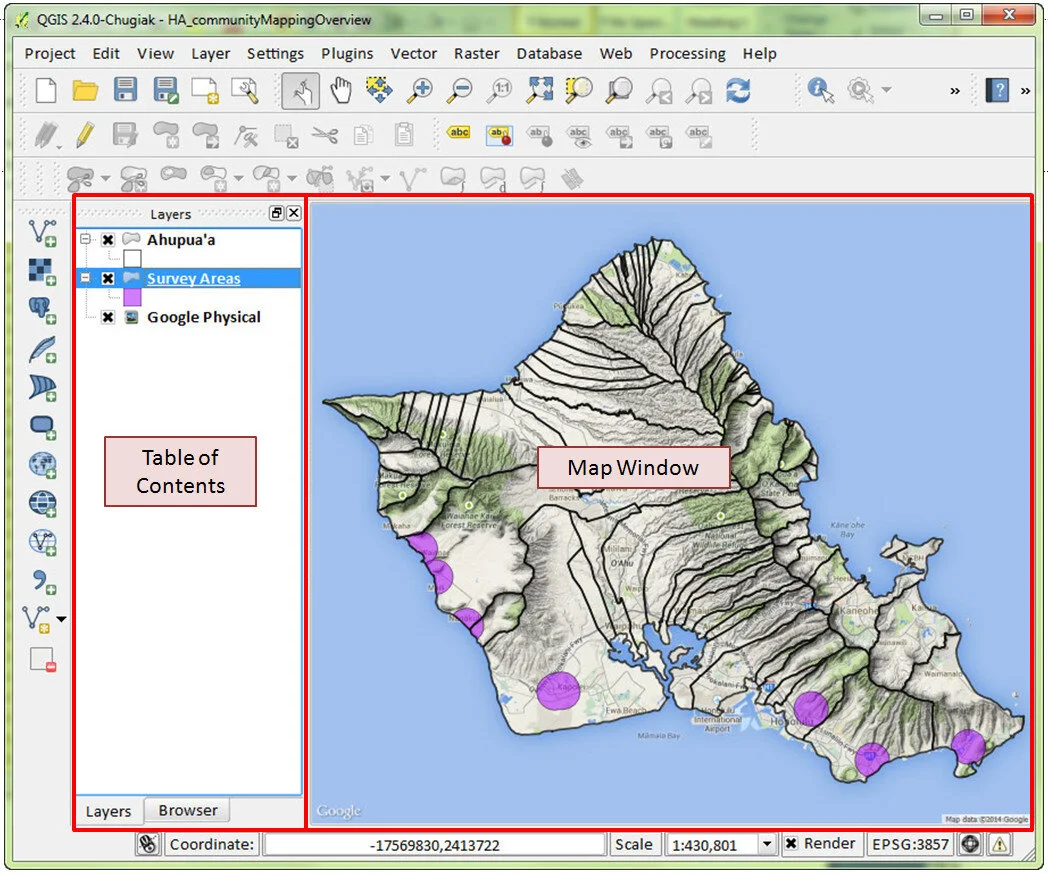The width and height of the screenshot is (1048, 875).
Task: Switch to the Browser tab
Action: click(187, 810)
